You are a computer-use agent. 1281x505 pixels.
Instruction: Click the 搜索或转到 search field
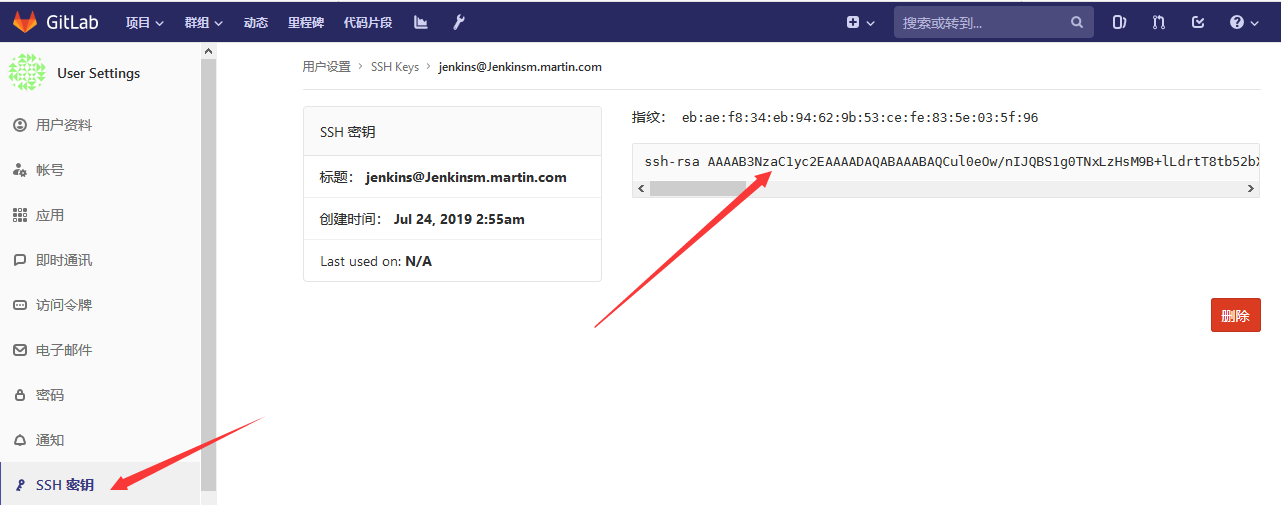(x=980, y=22)
